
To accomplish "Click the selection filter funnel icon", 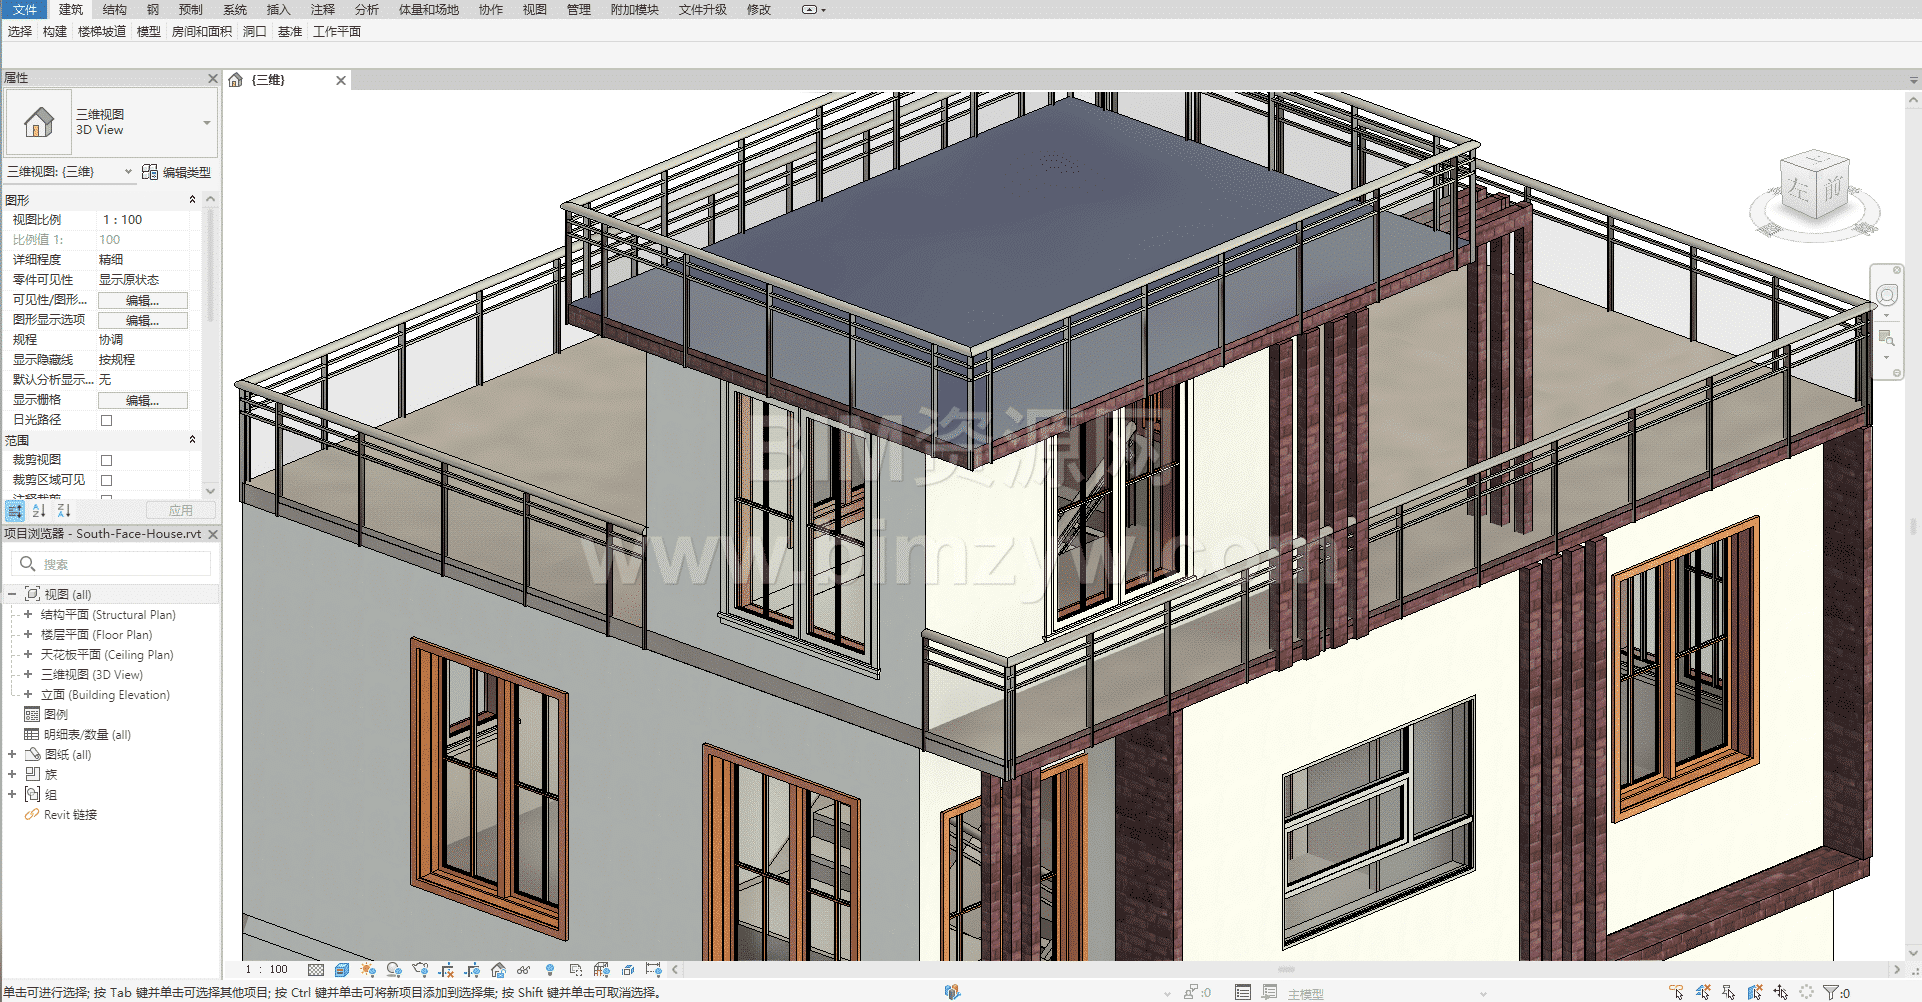I will pos(1831,992).
